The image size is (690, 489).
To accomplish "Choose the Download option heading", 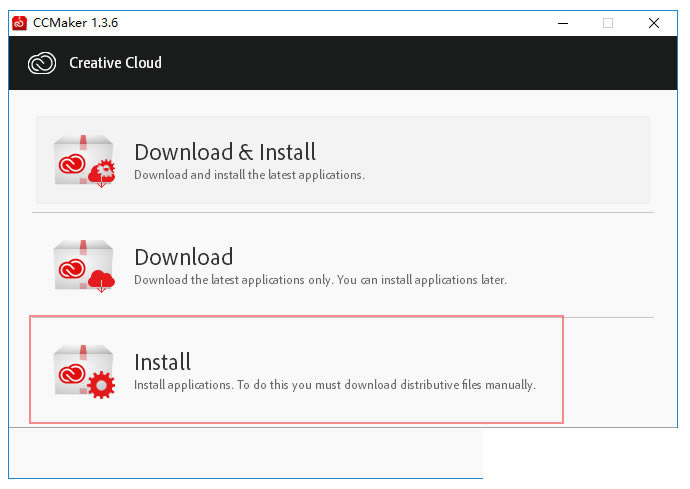I will coord(184,257).
